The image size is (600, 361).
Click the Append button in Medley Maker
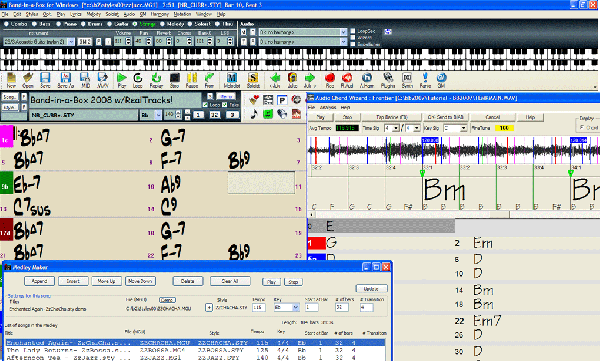39,281
